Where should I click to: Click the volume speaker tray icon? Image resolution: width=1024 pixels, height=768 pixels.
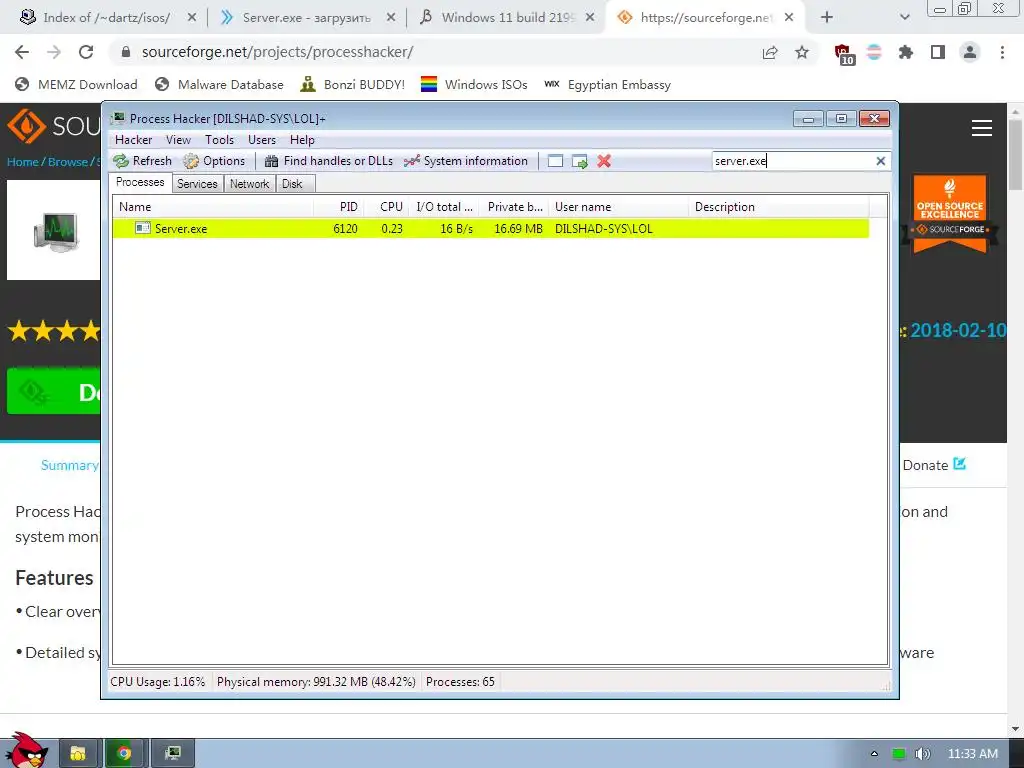923,754
